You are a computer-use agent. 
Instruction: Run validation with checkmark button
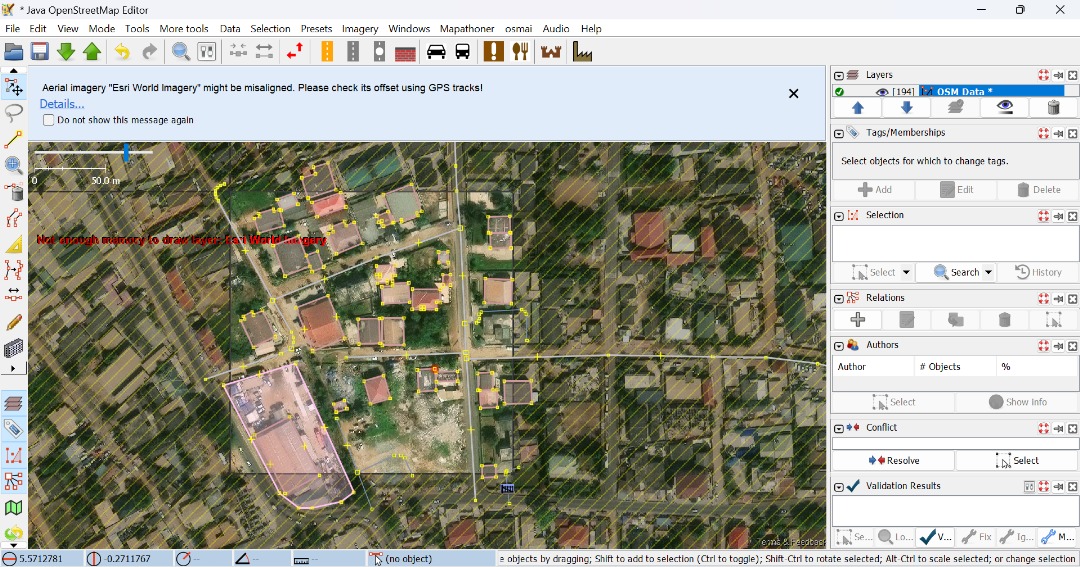tap(936, 537)
